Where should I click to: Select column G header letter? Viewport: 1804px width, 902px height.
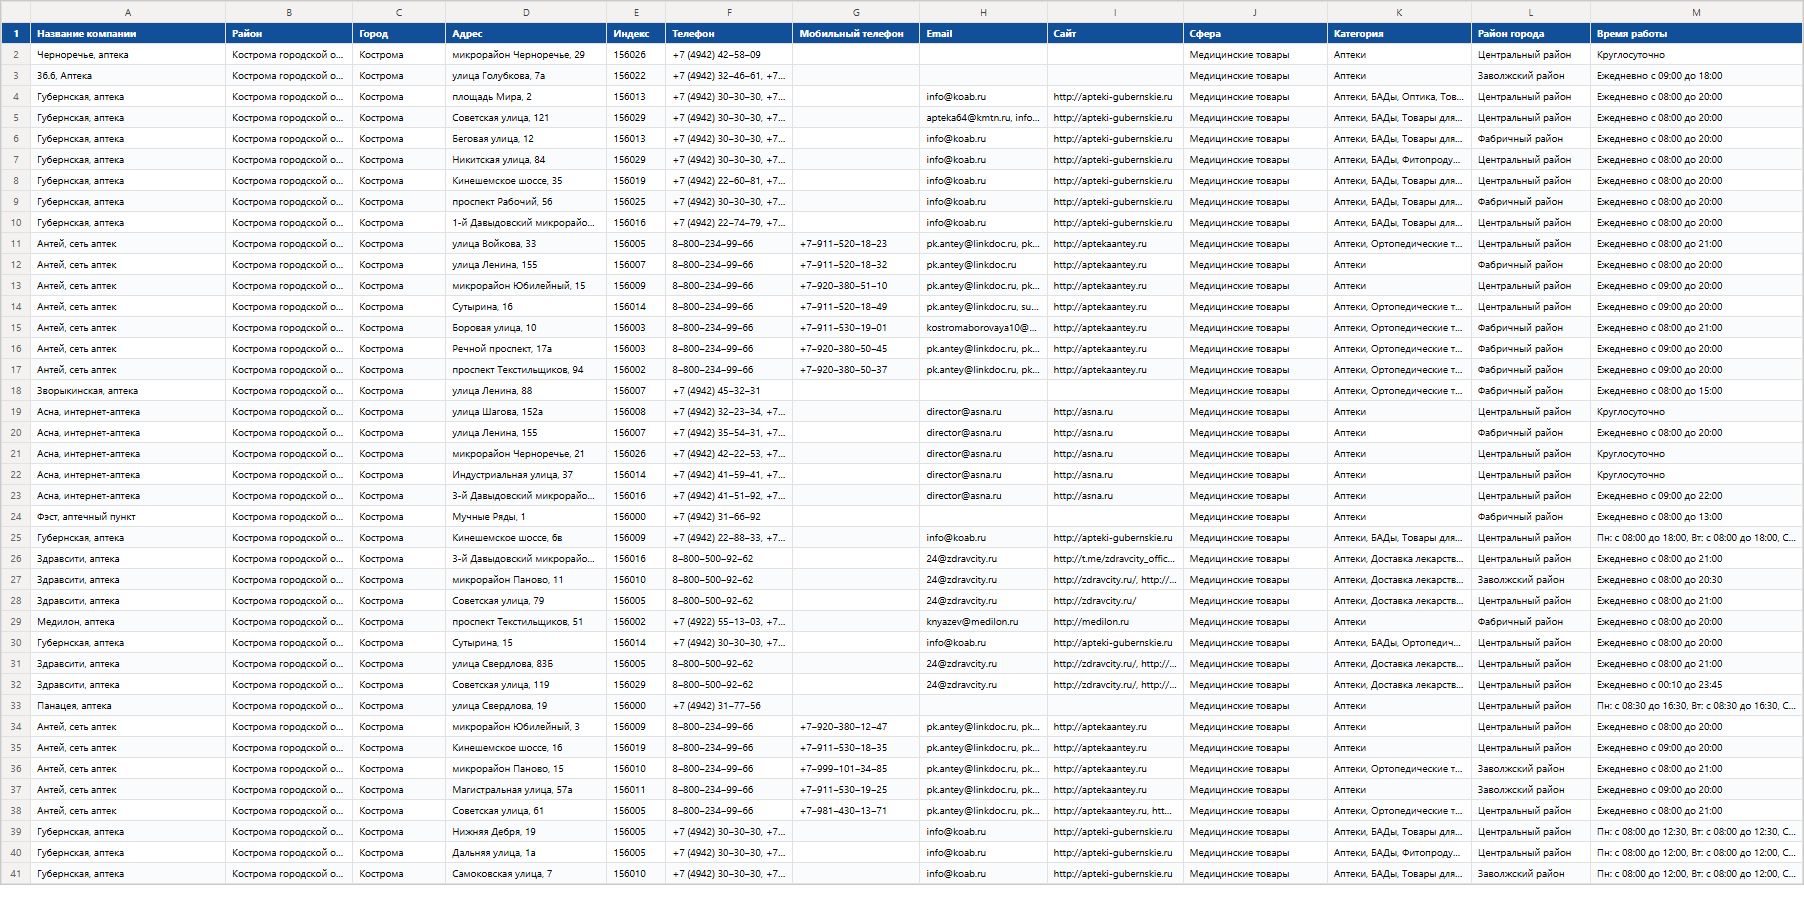[x=856, y=12]
